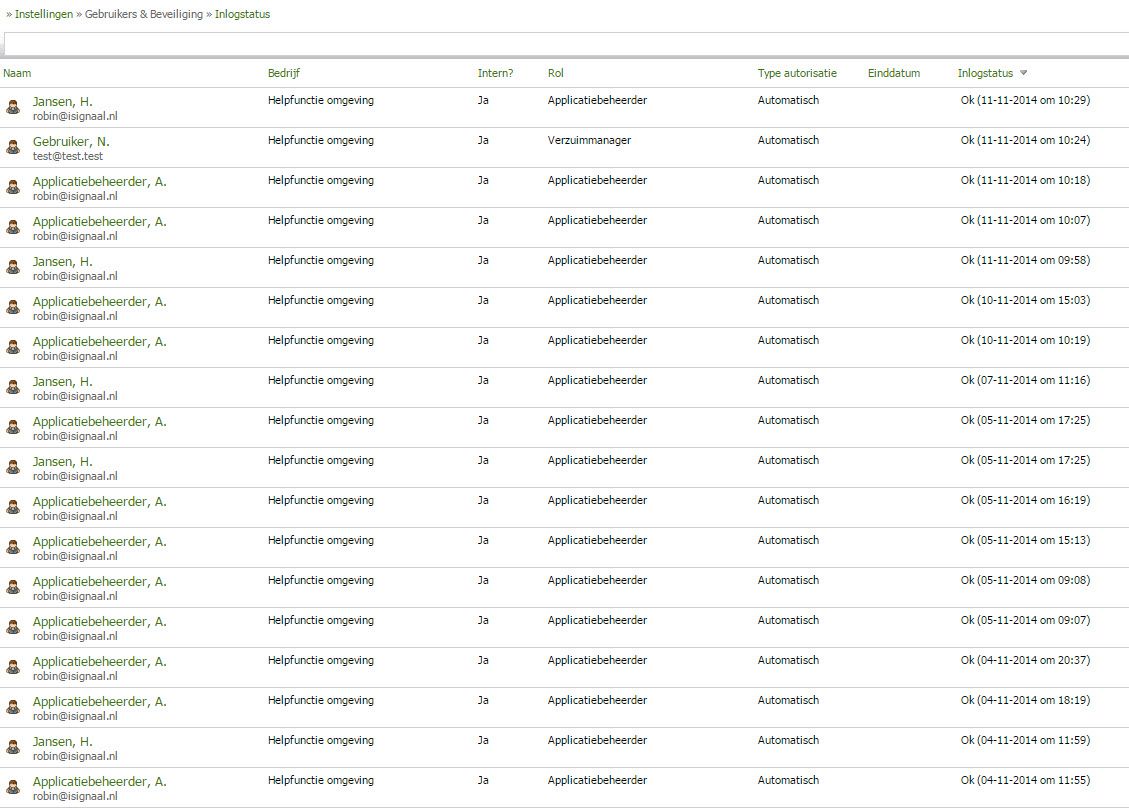The image size is (1129, 808).
Task: Click avatar icon in the 10-11-2014 15:03 row
Action: 13,307
